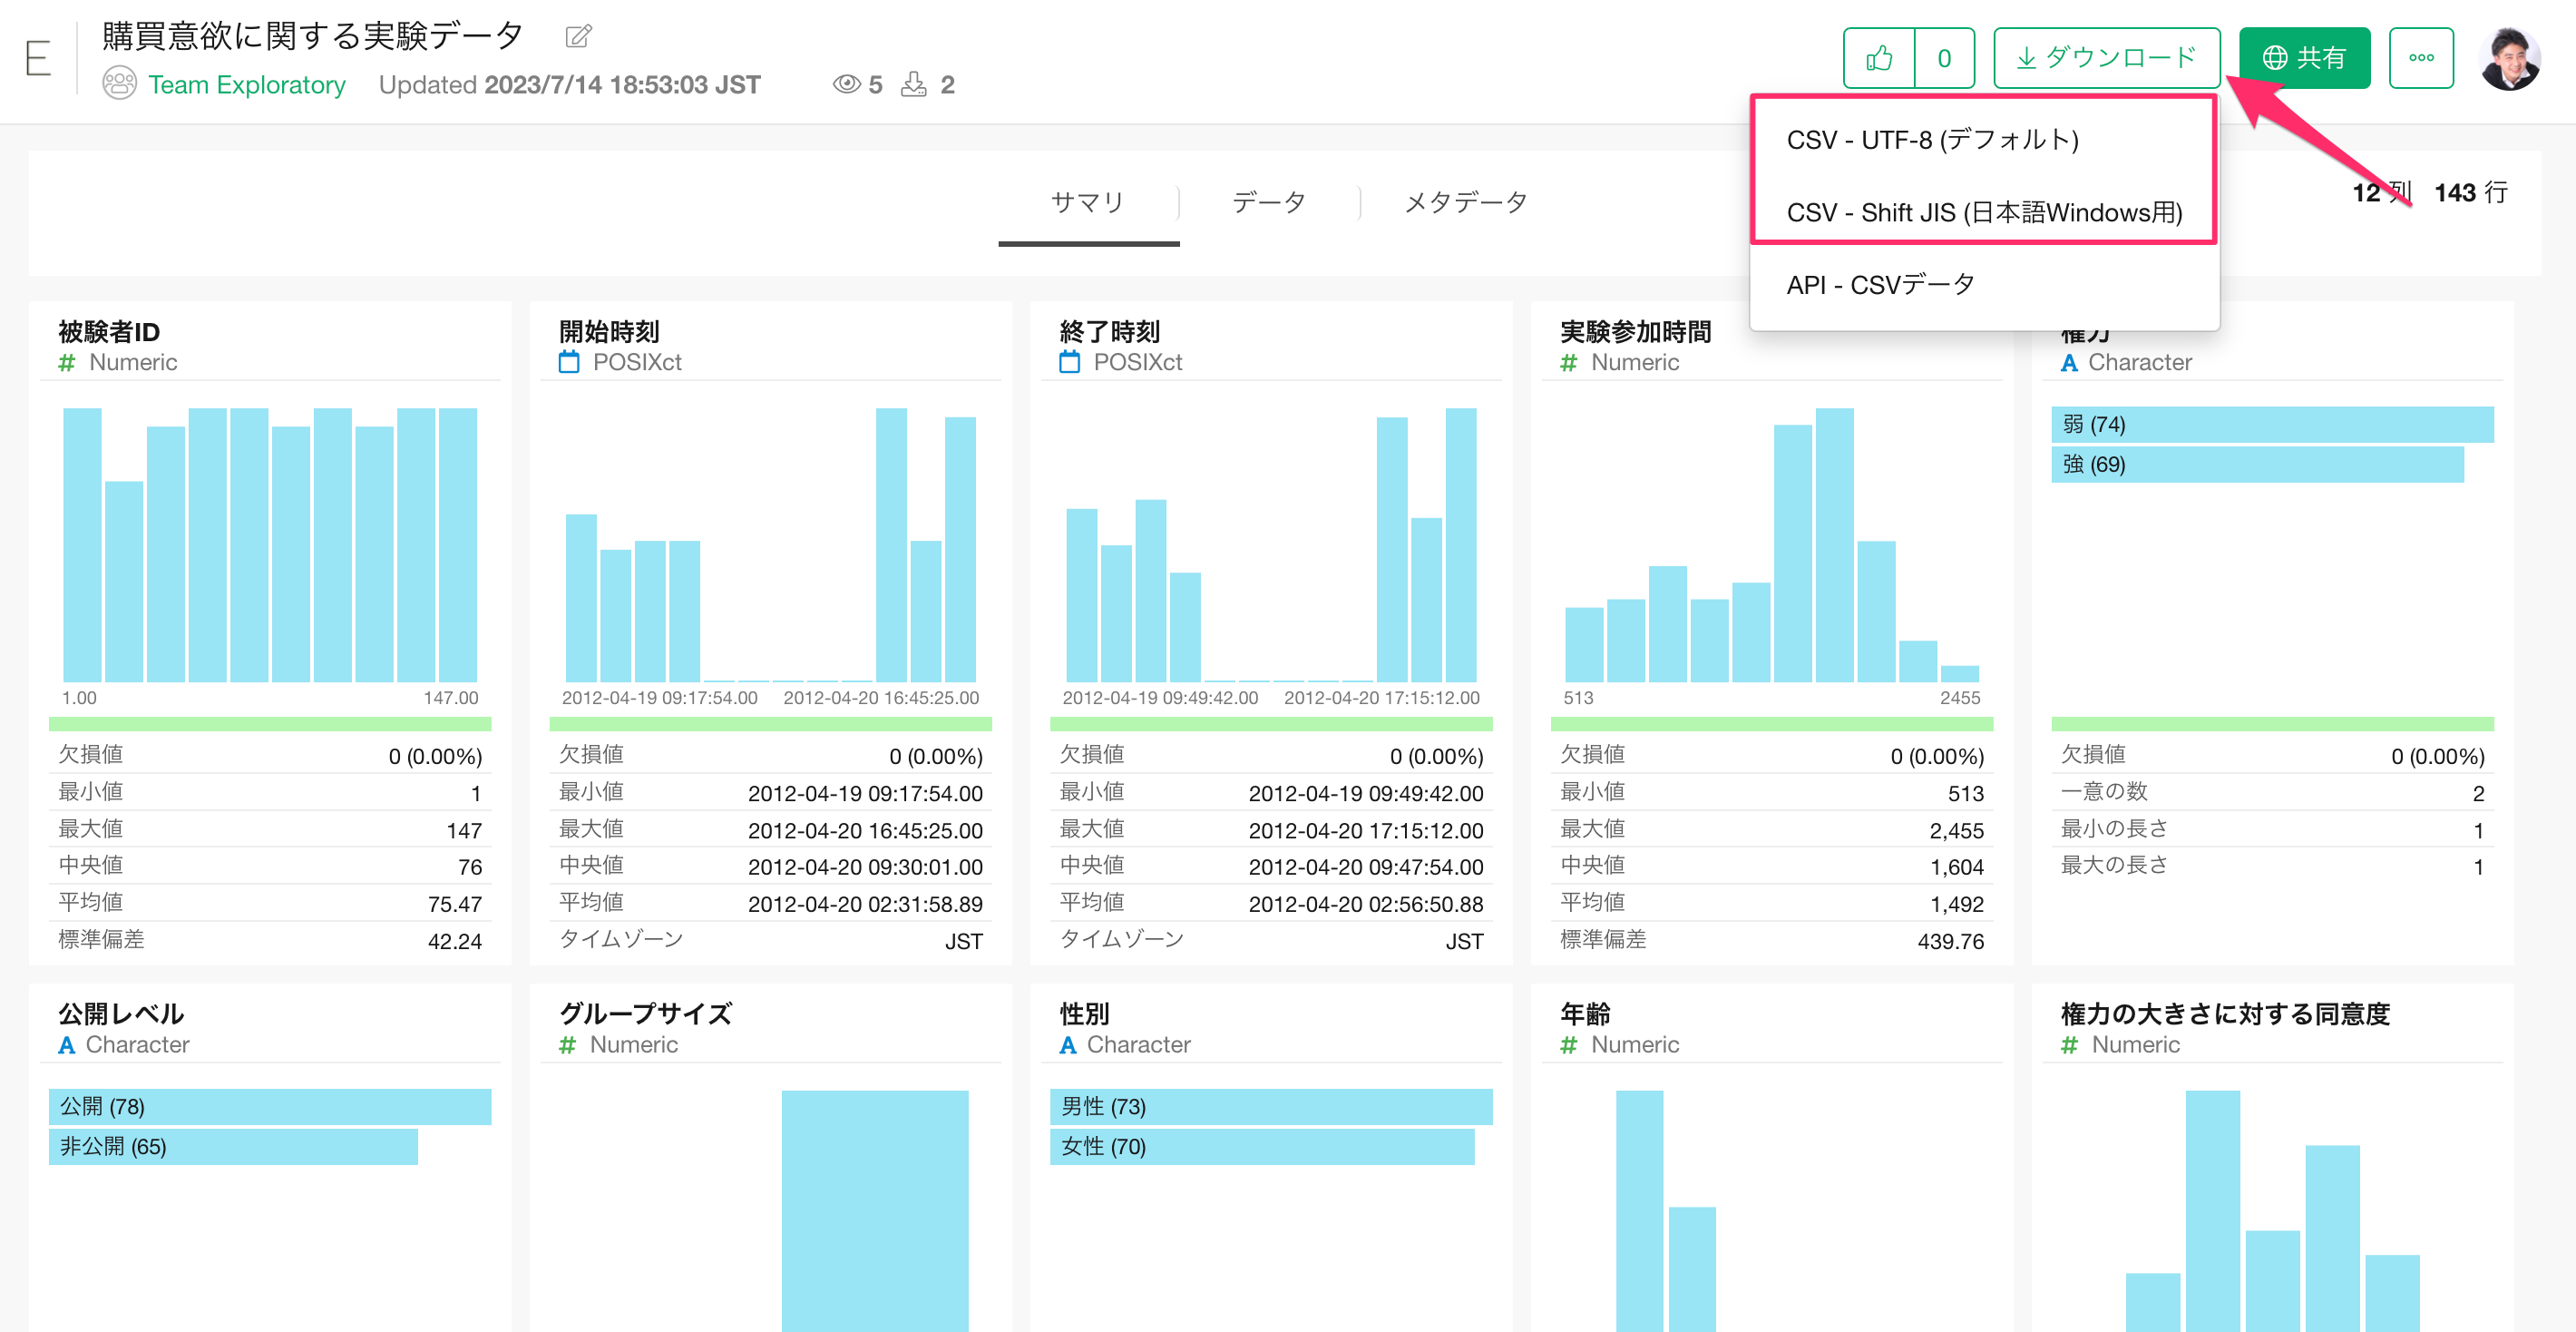The image size is (2576, 1332).
Task: Switch to the サマリ tab
Action: 1088,203
